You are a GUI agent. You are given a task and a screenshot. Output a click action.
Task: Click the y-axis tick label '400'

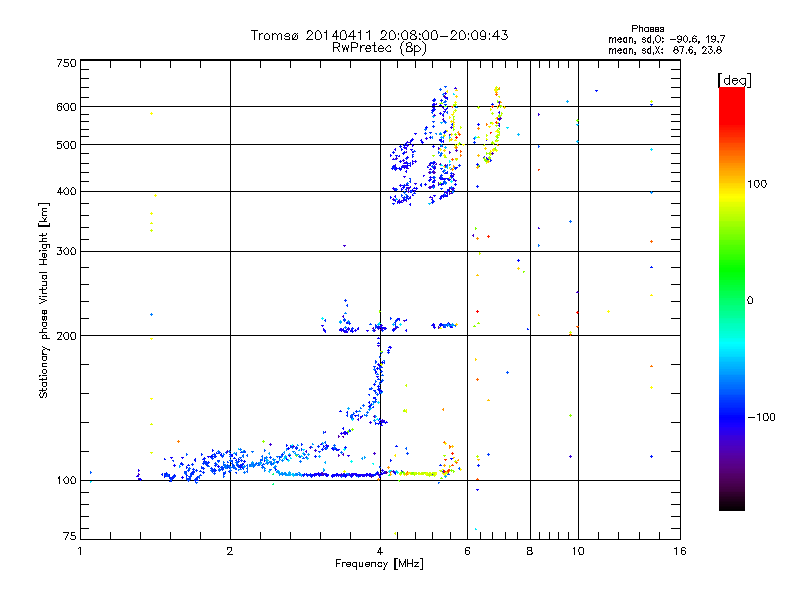click(x=66, y=191)
